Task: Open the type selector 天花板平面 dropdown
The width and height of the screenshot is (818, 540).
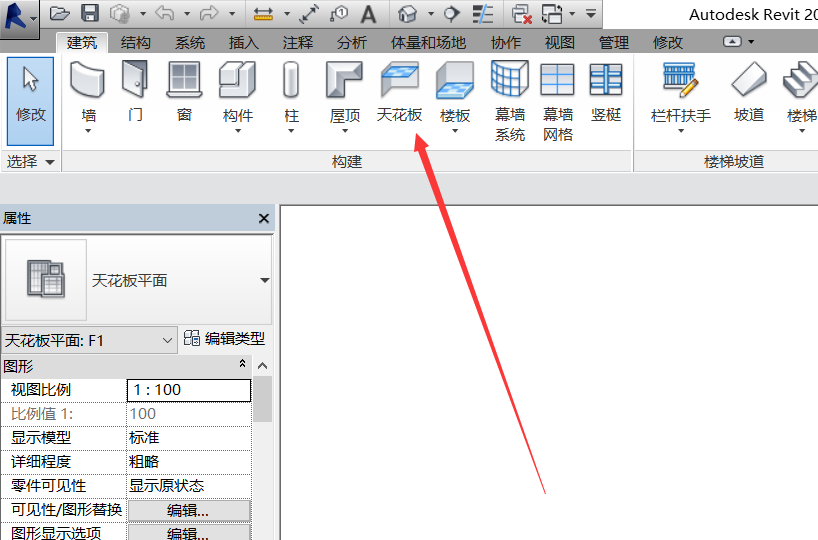Action: pos(264,281)
